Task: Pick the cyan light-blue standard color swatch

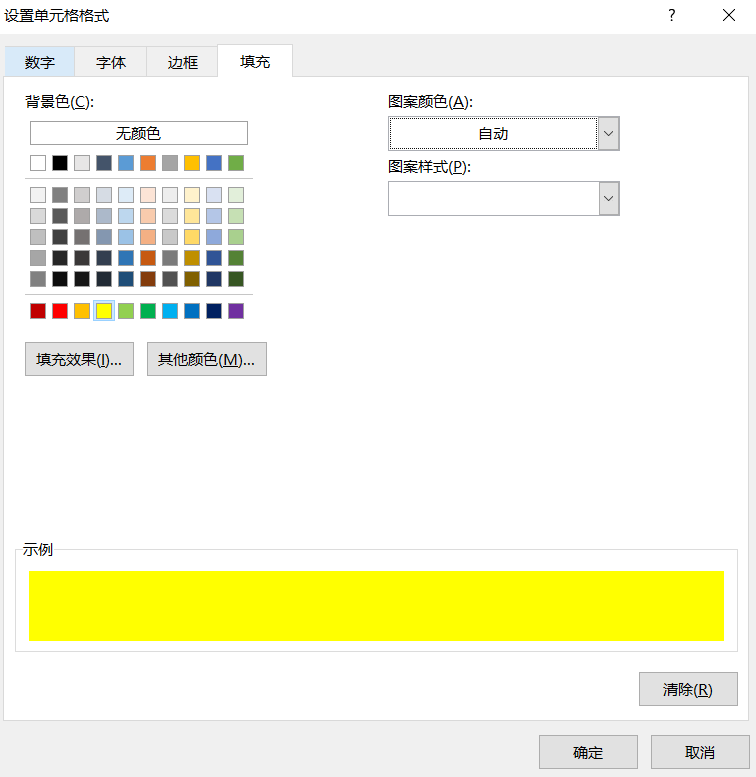Action: tap(170, 311)
